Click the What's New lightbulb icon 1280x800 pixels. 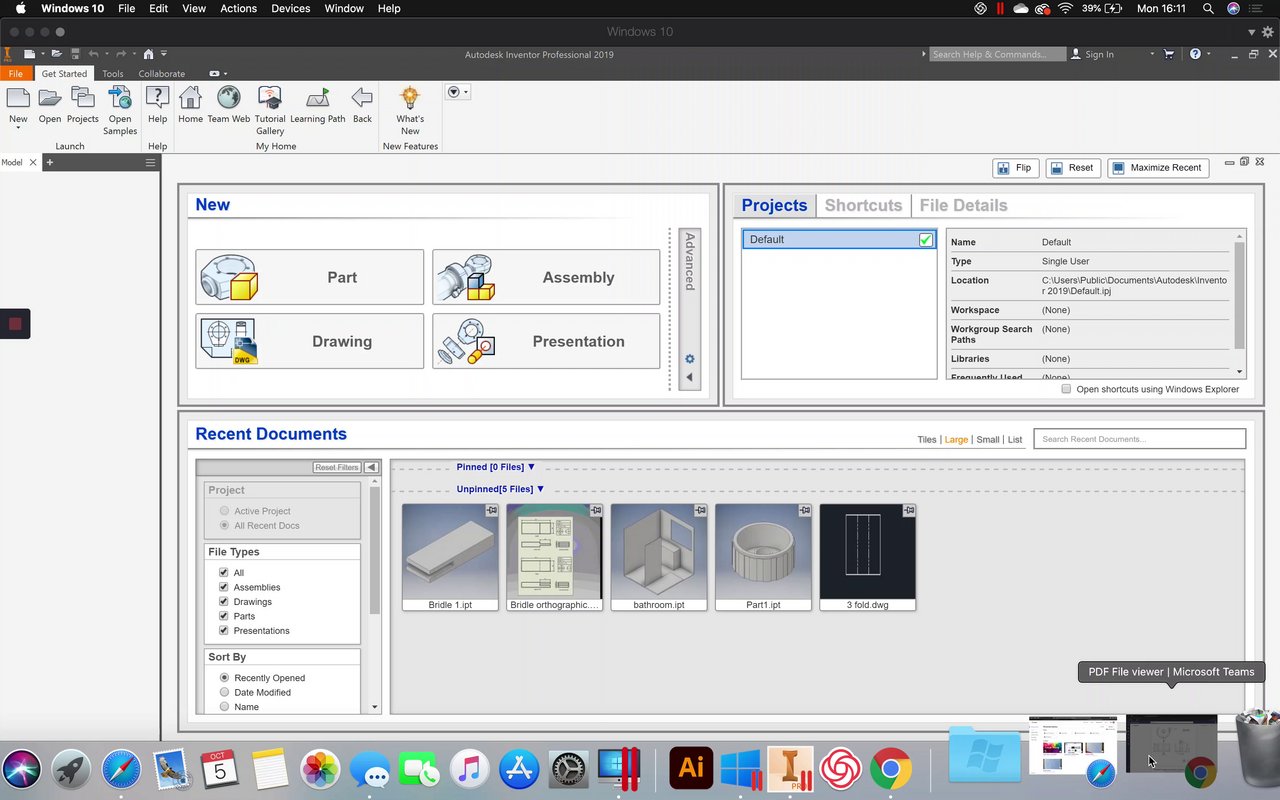pyautogui.click(x=410, y=99)
